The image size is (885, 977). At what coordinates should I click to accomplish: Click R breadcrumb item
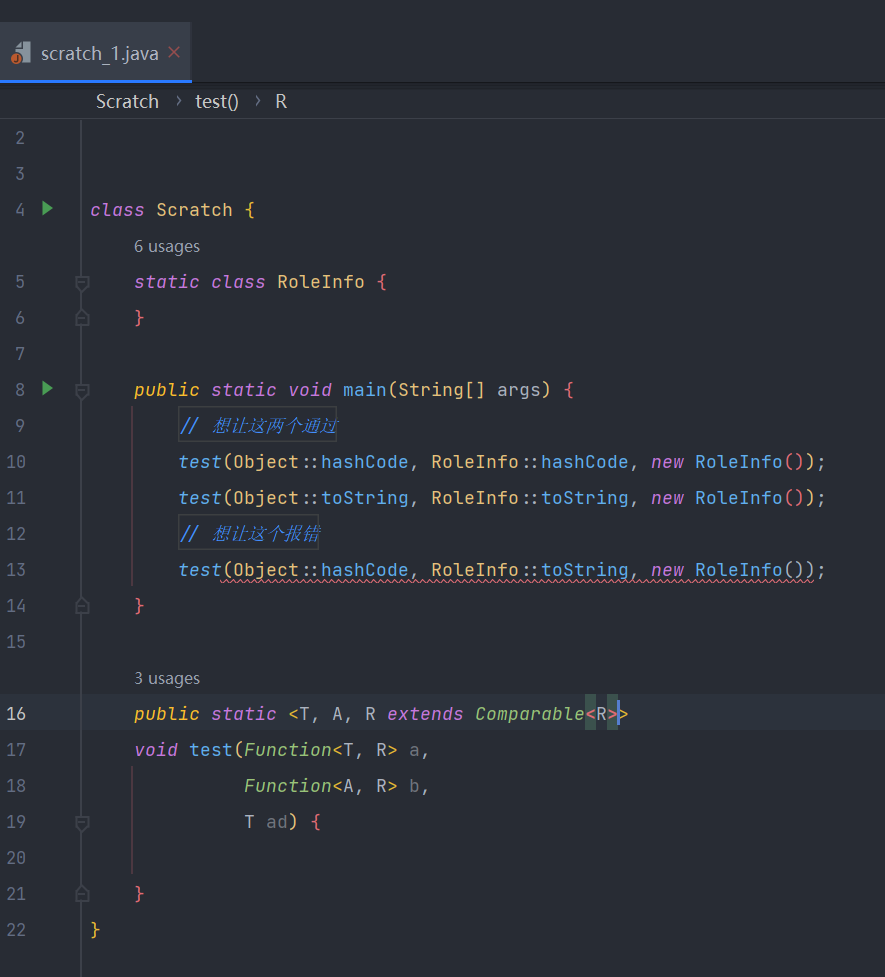(x=281, y=102)
